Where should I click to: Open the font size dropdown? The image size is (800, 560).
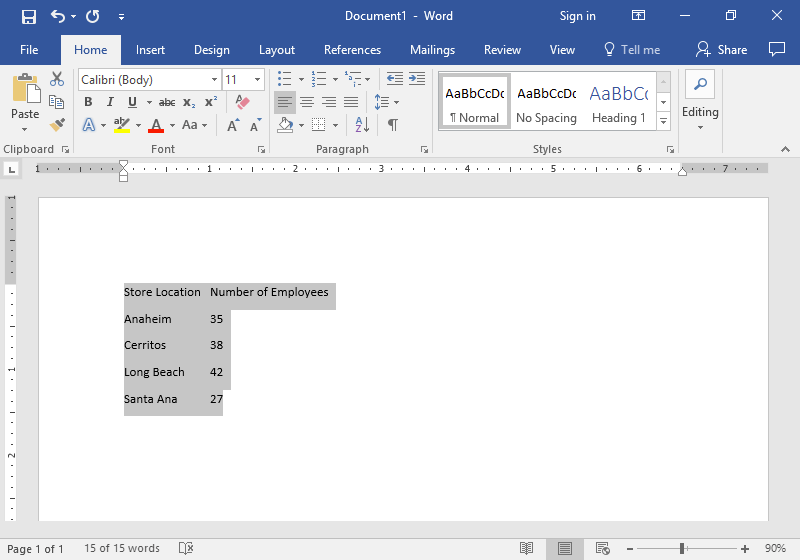[x=258, y=80]
